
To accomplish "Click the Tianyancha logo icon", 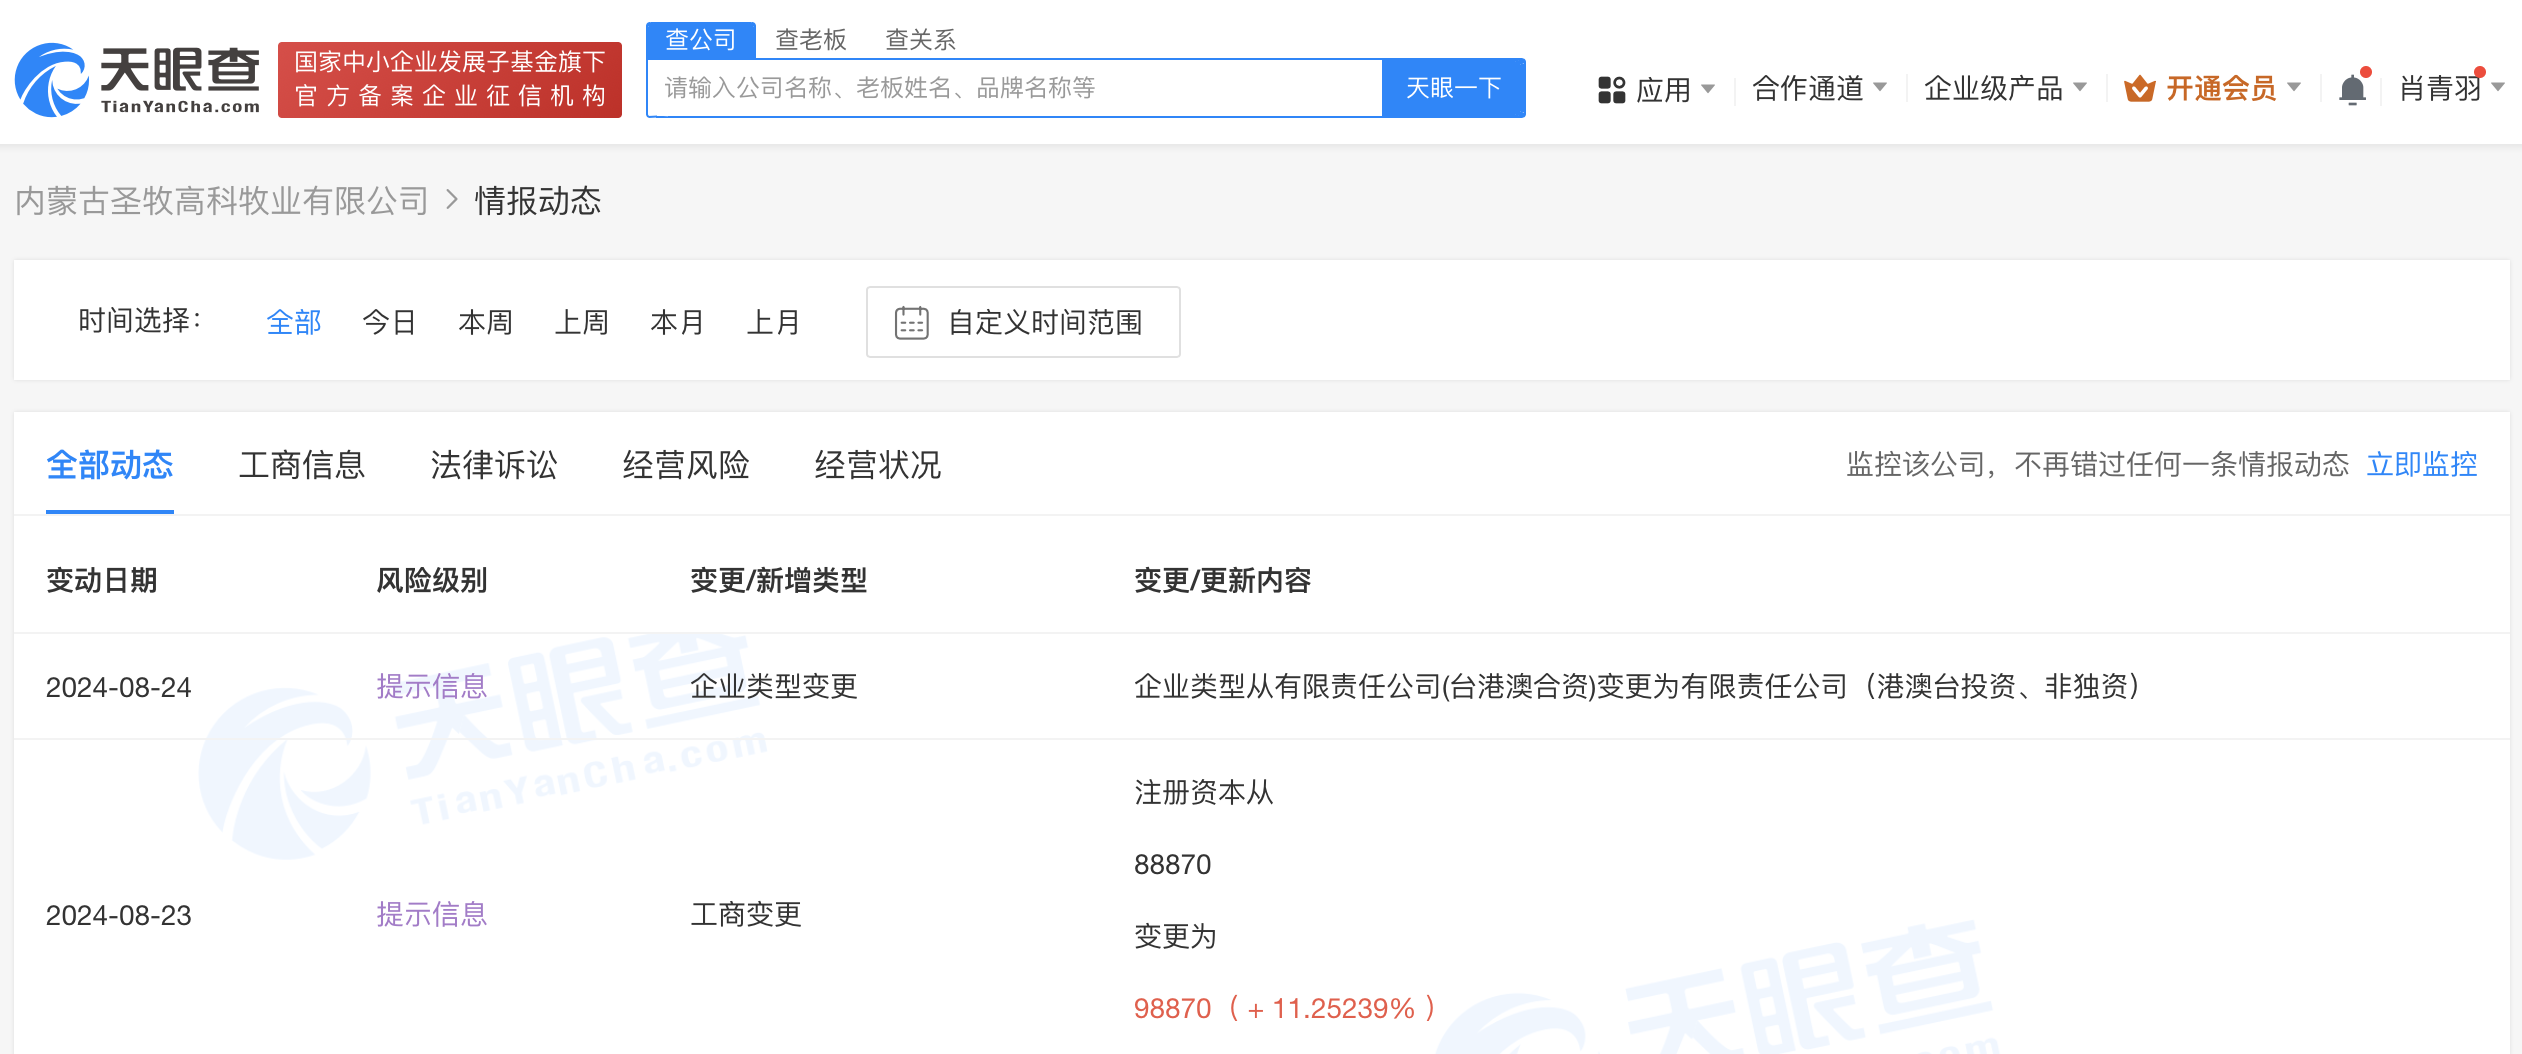I will click(50, 80).
